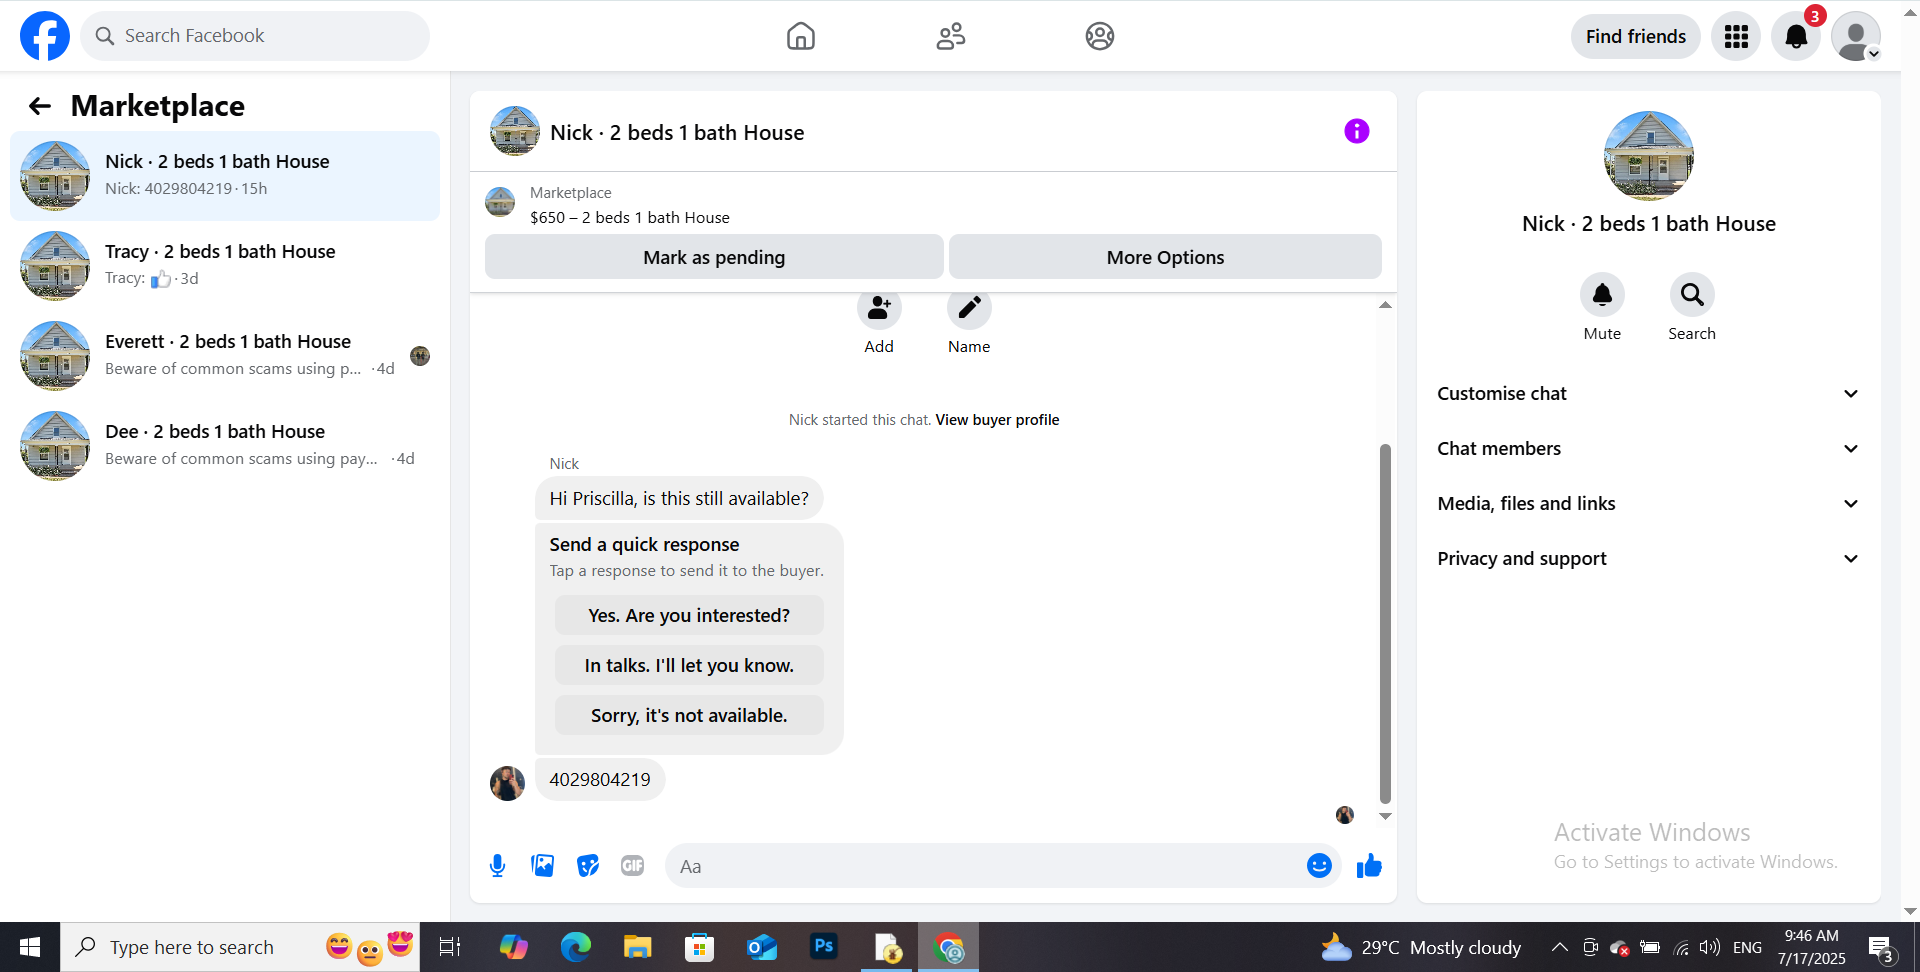The width and height of the screenshot is (1920, 972).
Task: Expand Chat members section
Action: (x=1649, y=449)
